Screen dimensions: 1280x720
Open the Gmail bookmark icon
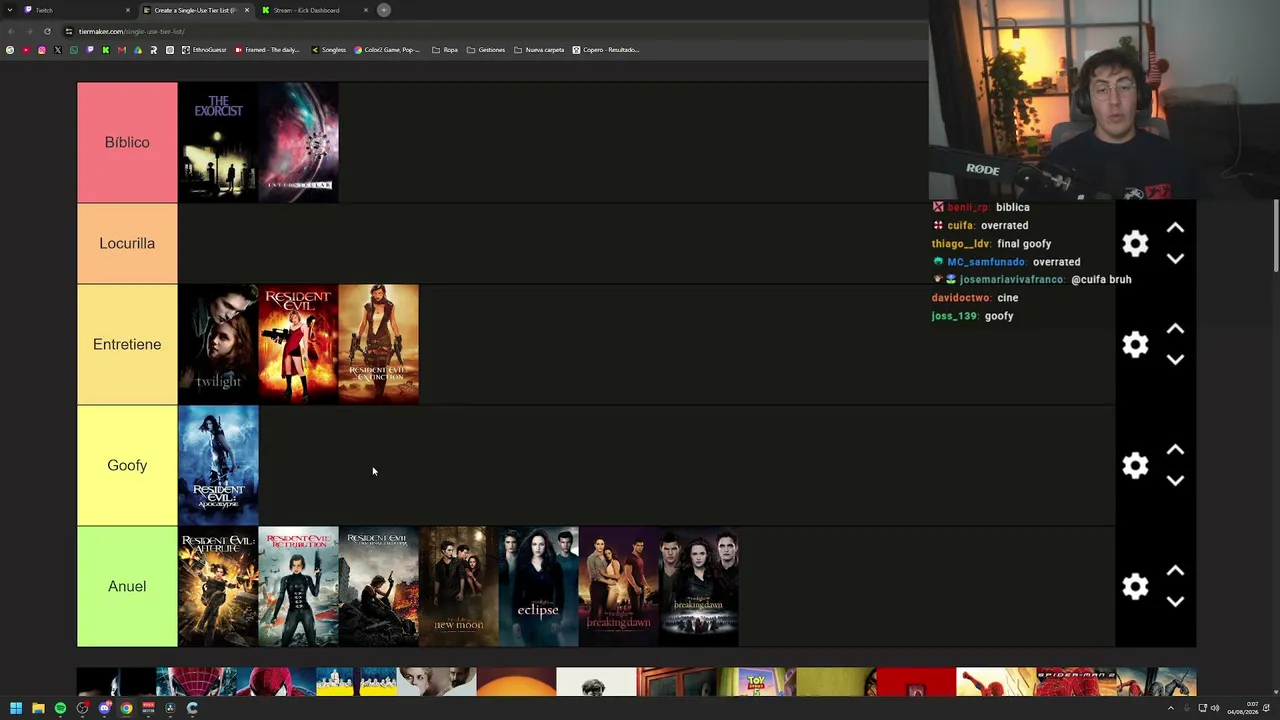coord(122,50)
